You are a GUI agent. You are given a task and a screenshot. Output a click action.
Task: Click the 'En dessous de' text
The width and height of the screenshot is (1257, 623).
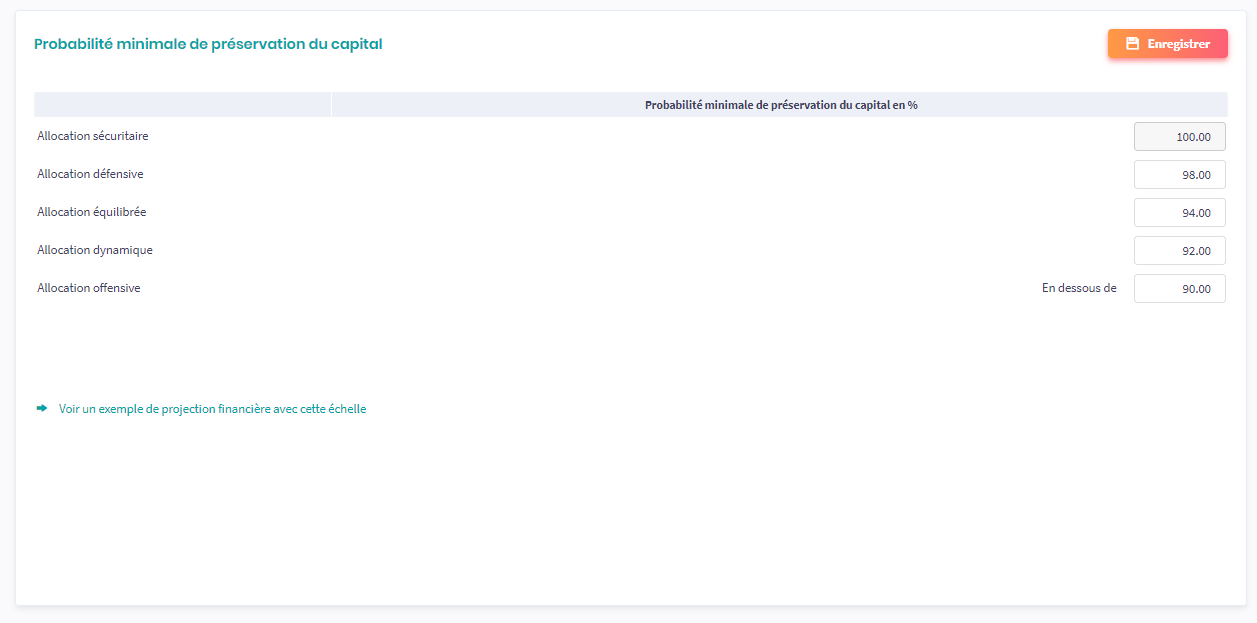tap(1078, 288)
